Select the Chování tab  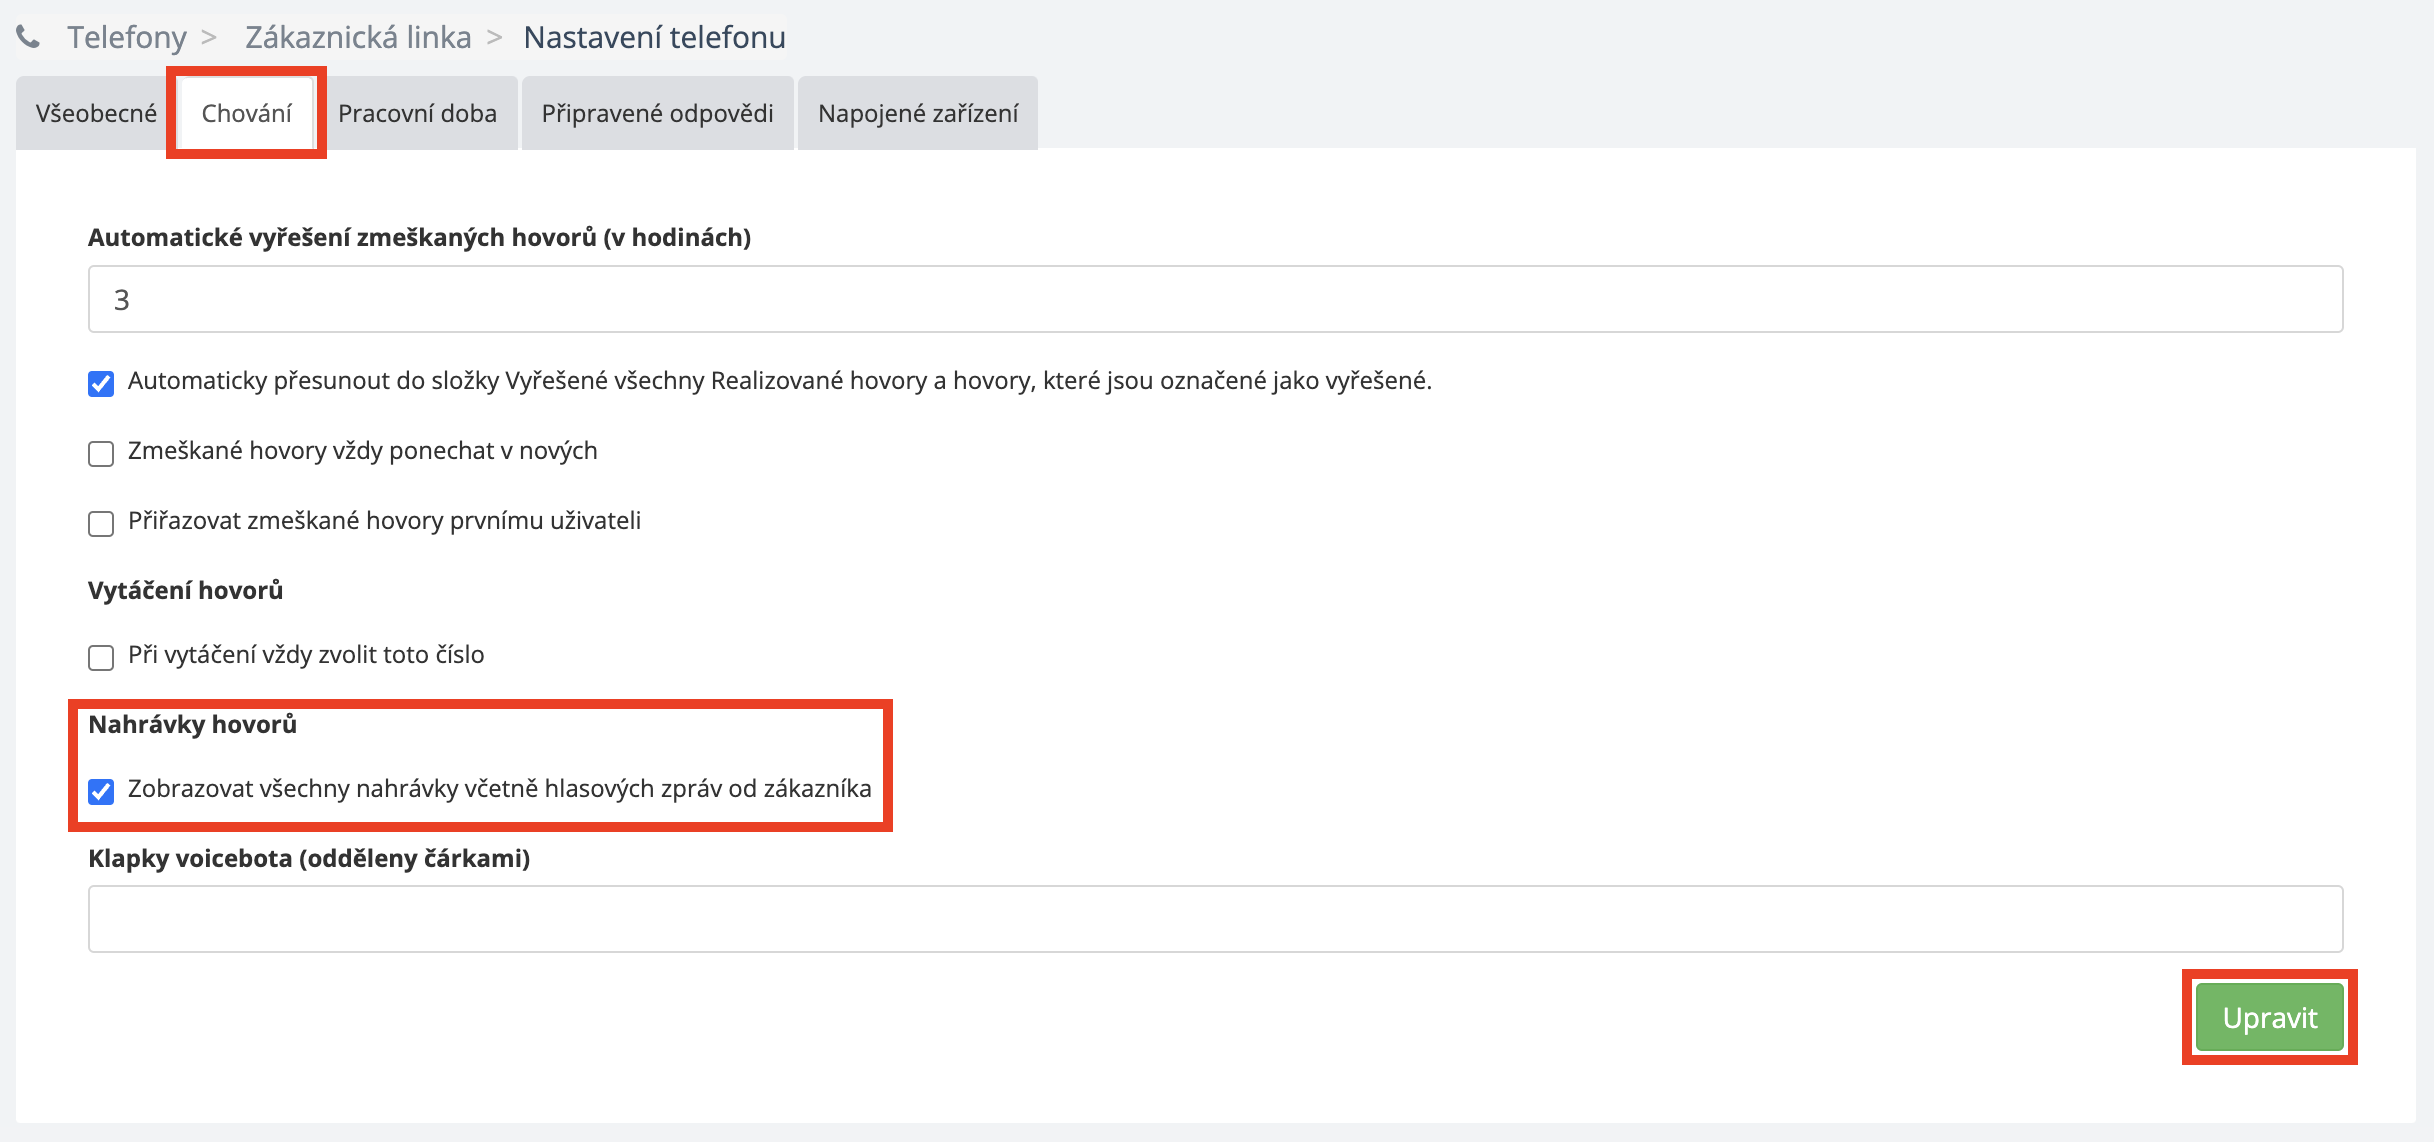[x=246, y=113]
